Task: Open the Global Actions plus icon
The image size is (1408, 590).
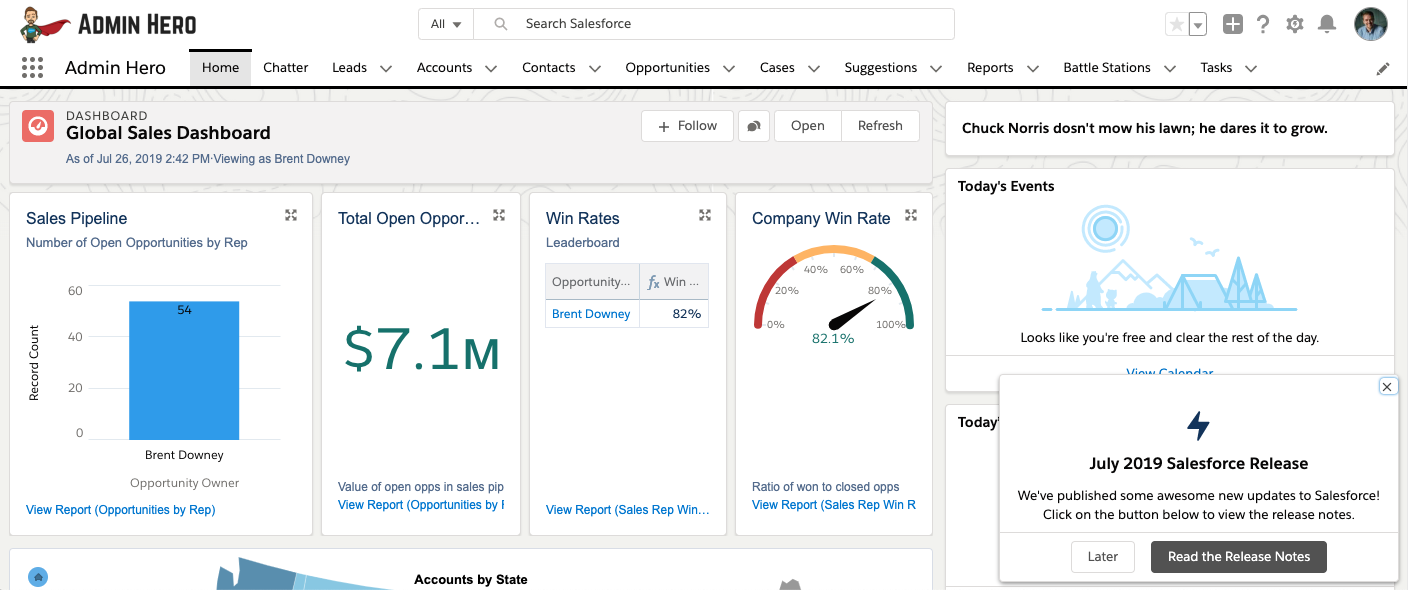Action: [x=1232, y=25]
